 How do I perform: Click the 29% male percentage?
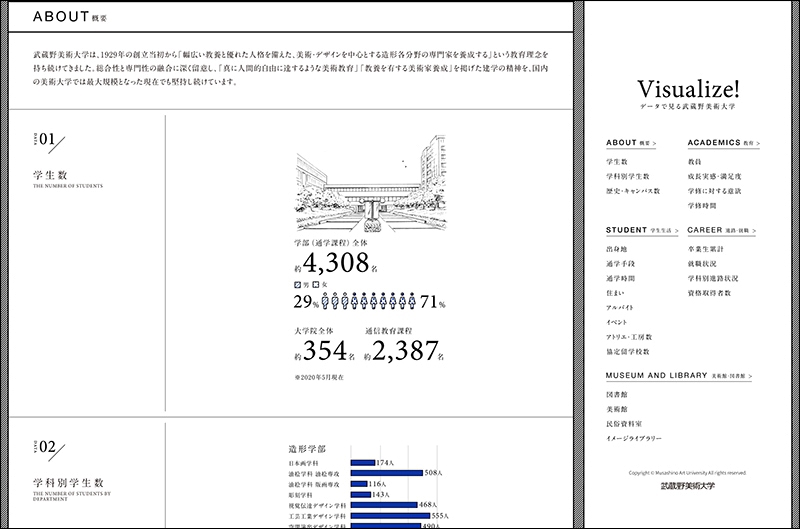click(x=306, y=302)
